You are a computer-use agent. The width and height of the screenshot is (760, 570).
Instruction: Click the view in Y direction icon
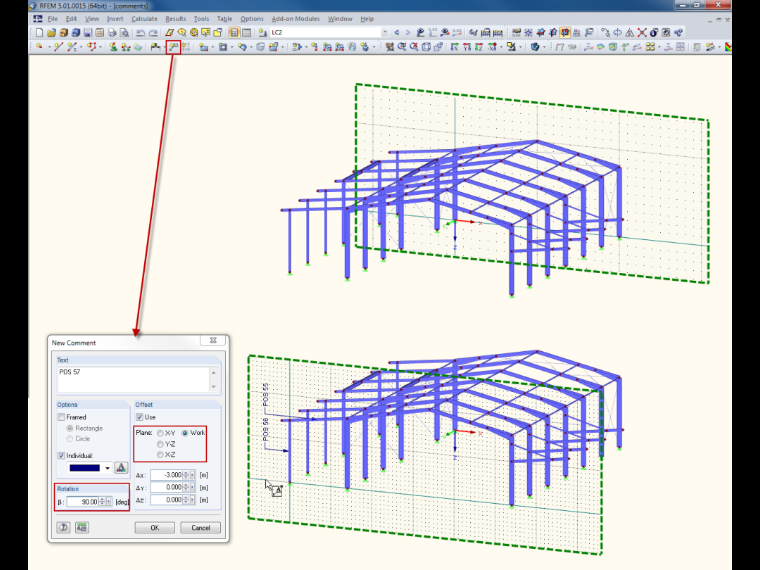[467, 47]
